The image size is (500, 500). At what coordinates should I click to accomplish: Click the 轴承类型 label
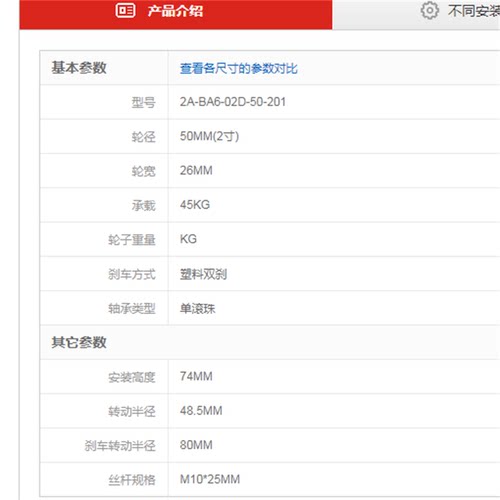(x=132, y=308)
